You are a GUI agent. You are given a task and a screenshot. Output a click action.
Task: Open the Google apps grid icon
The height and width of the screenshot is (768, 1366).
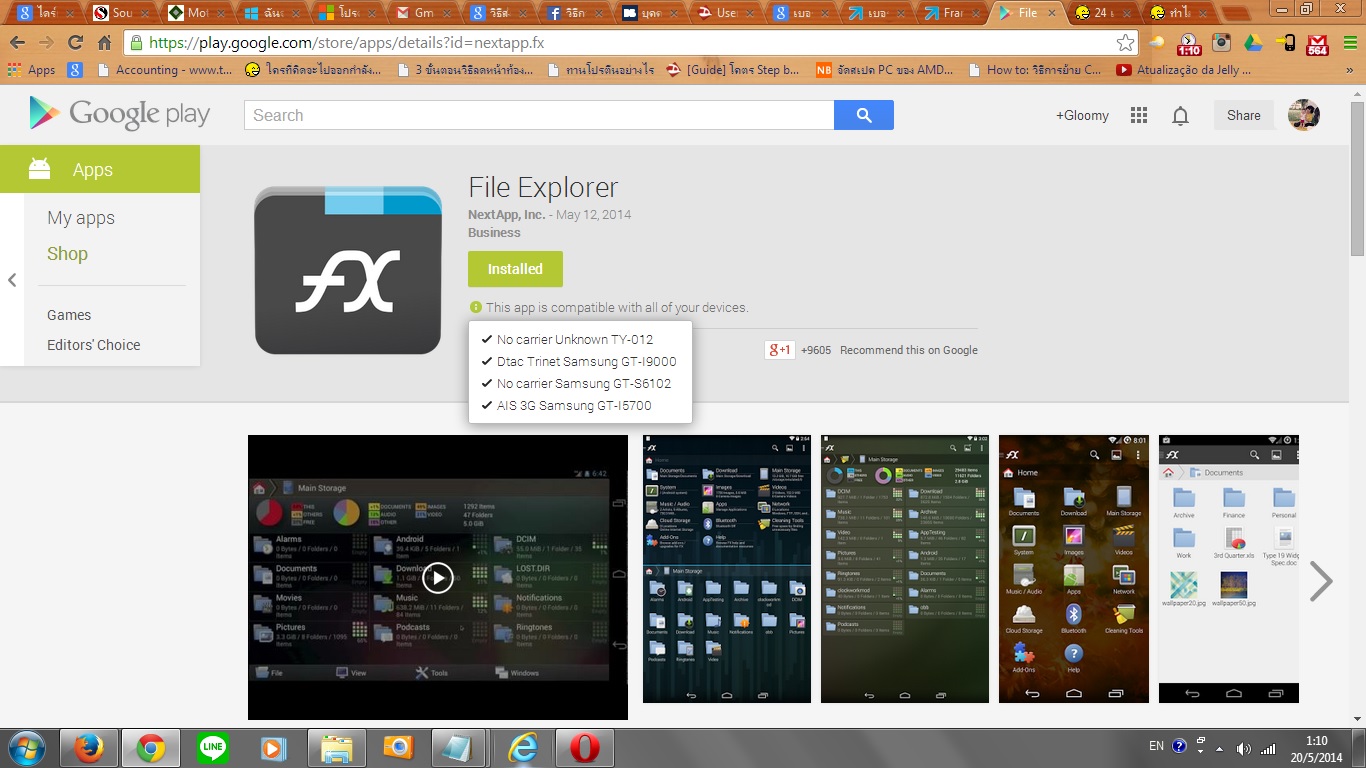(x=1139, y=115)
